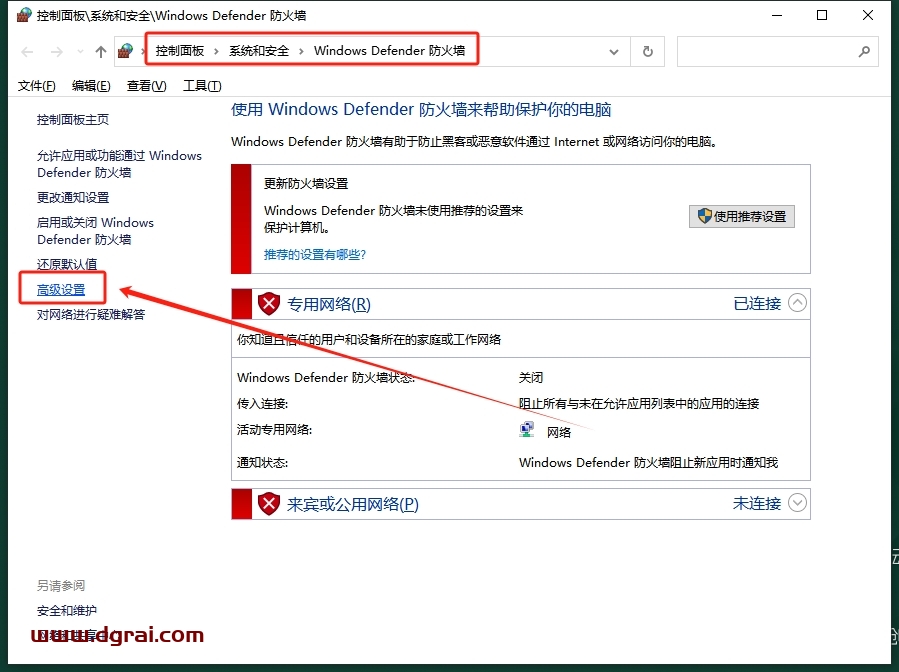Open recent locations dropdown arrow
899x672 pixels.
tap(80, 52)
